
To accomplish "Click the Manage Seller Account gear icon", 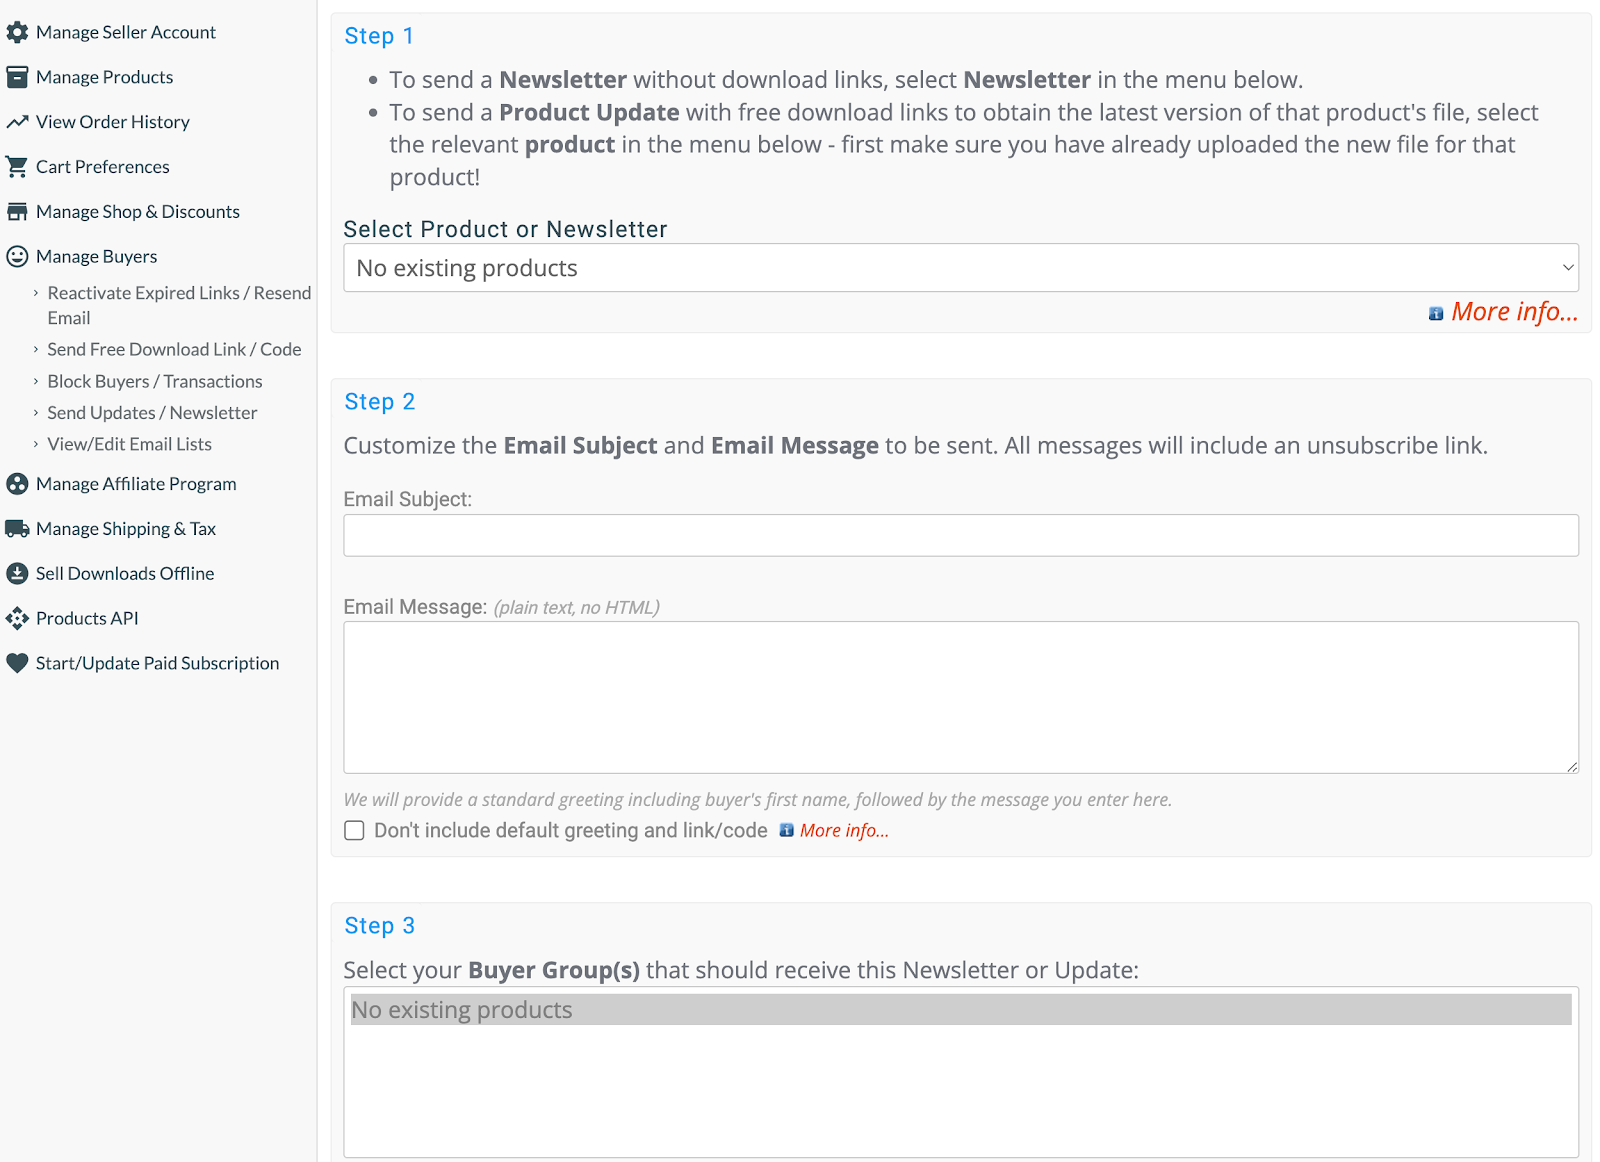I will click(17, 31).
